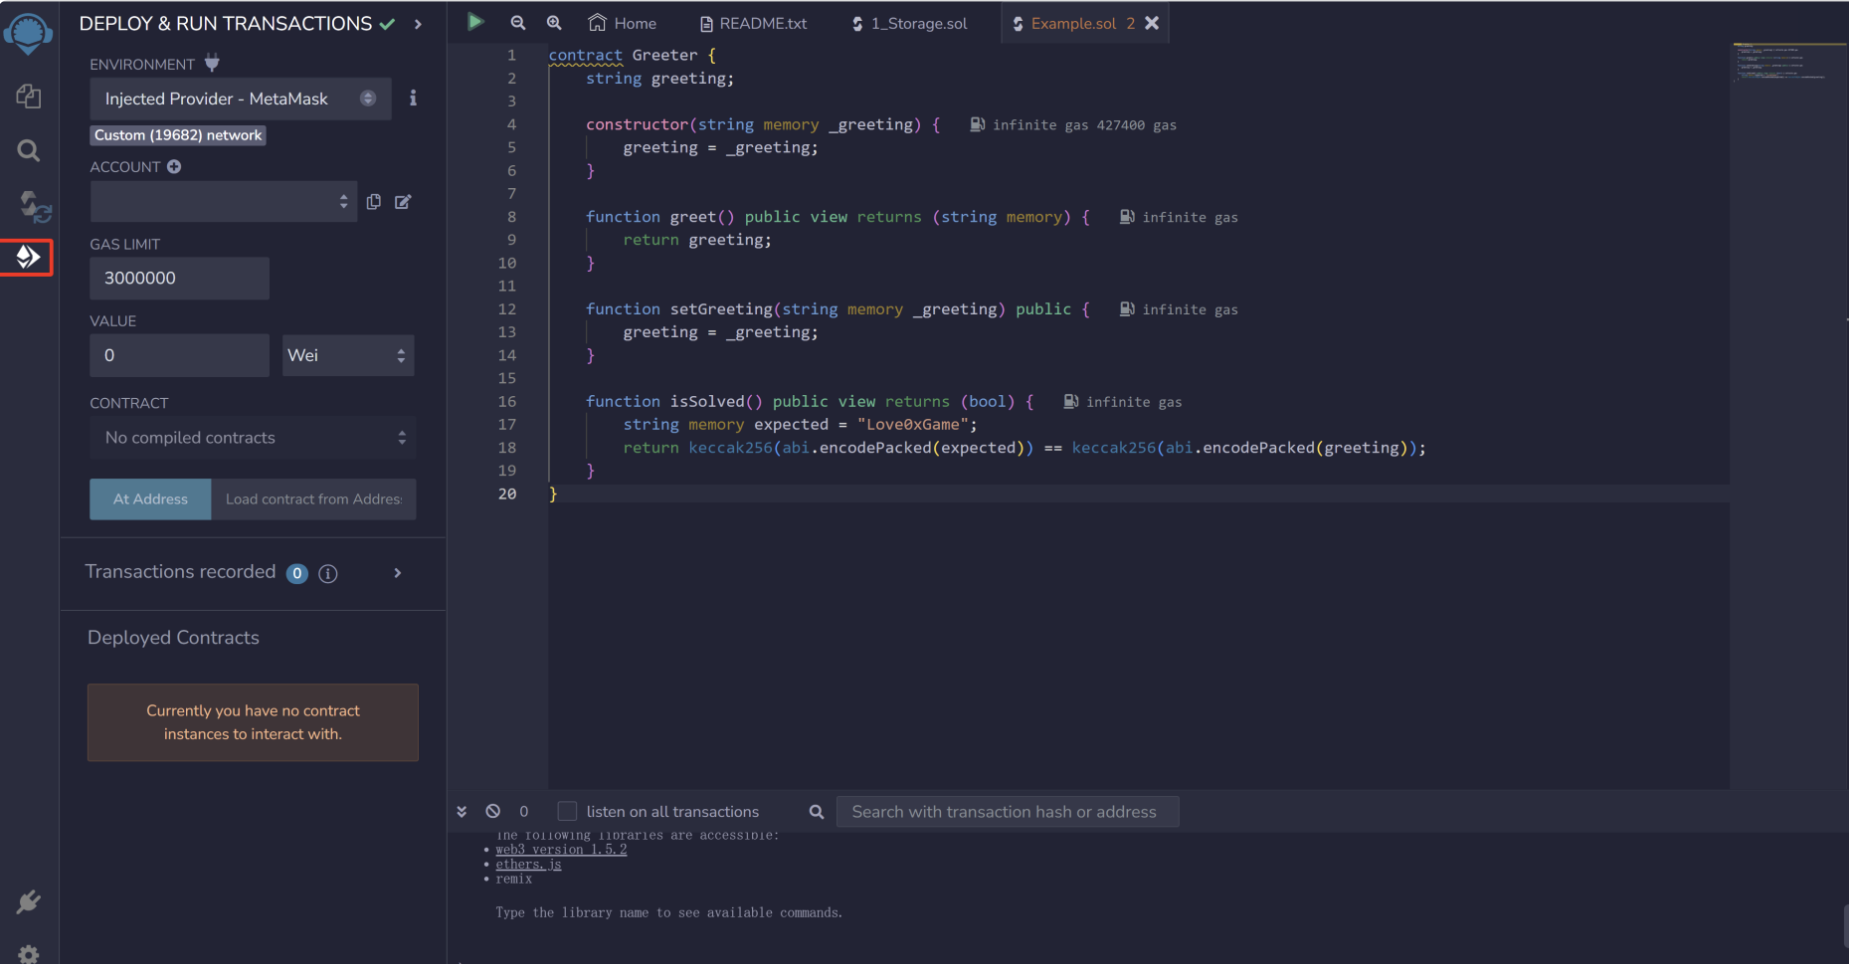Click the At Address button
1849x964 pixels.
(150, 499)
